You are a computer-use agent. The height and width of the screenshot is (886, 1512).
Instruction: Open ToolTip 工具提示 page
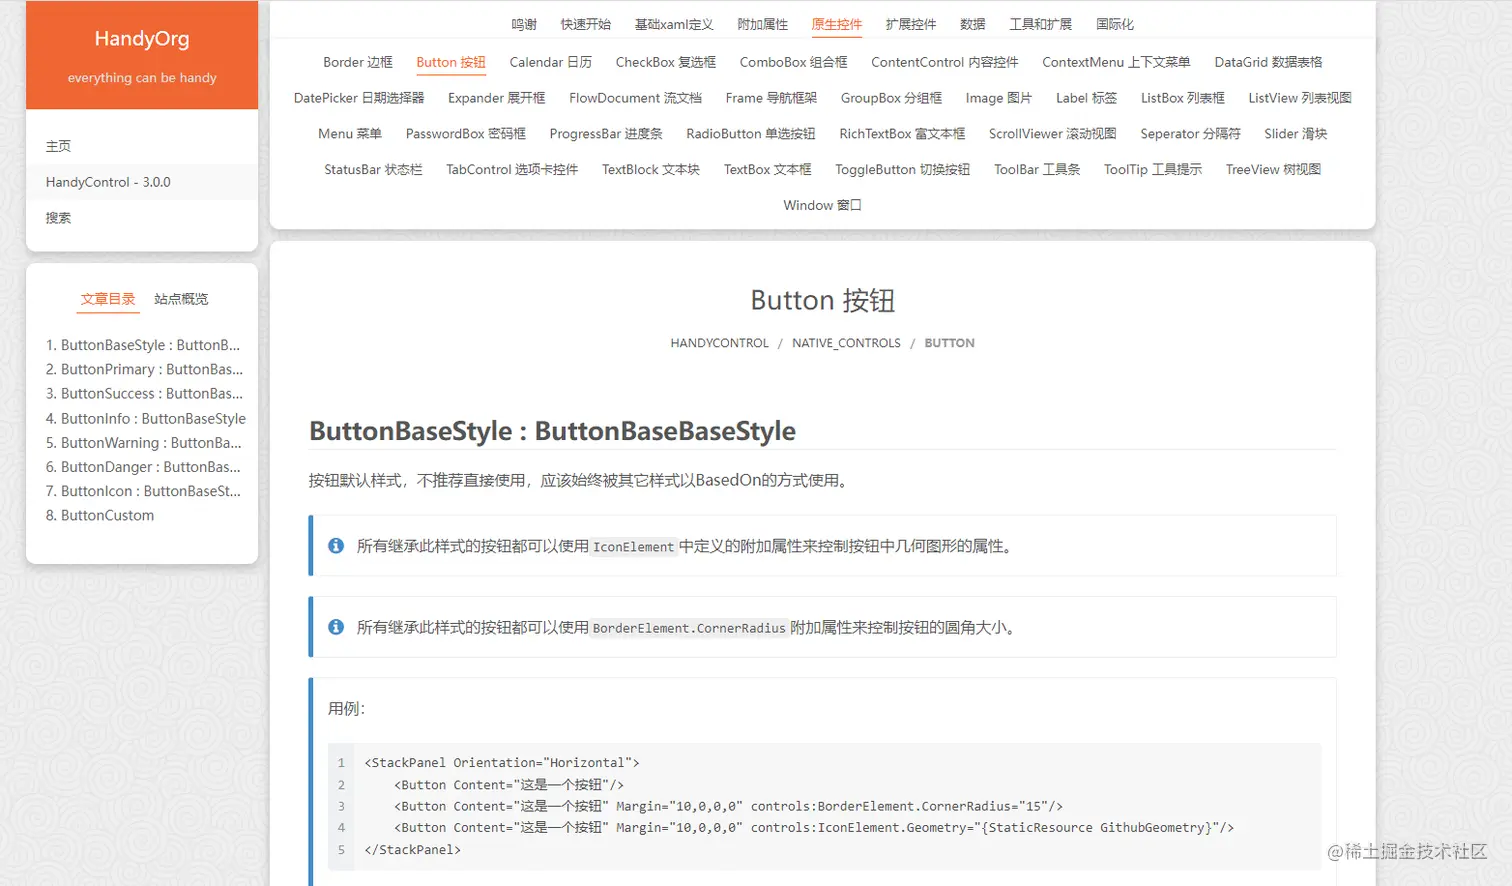1153,170
